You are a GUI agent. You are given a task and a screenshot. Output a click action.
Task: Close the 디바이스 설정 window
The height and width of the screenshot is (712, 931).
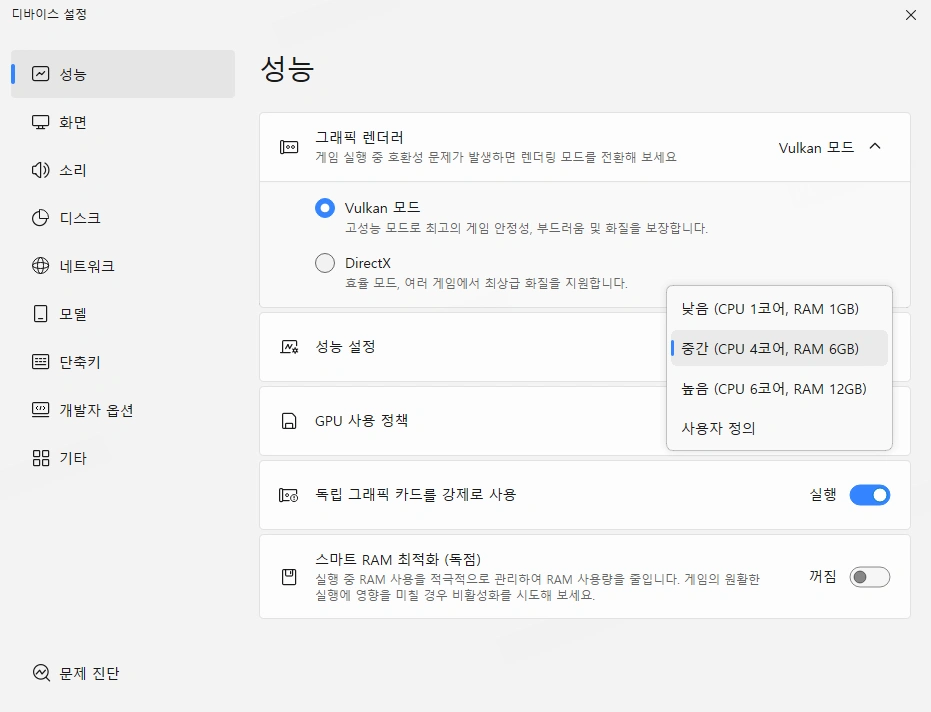click(x=911, y=15)
